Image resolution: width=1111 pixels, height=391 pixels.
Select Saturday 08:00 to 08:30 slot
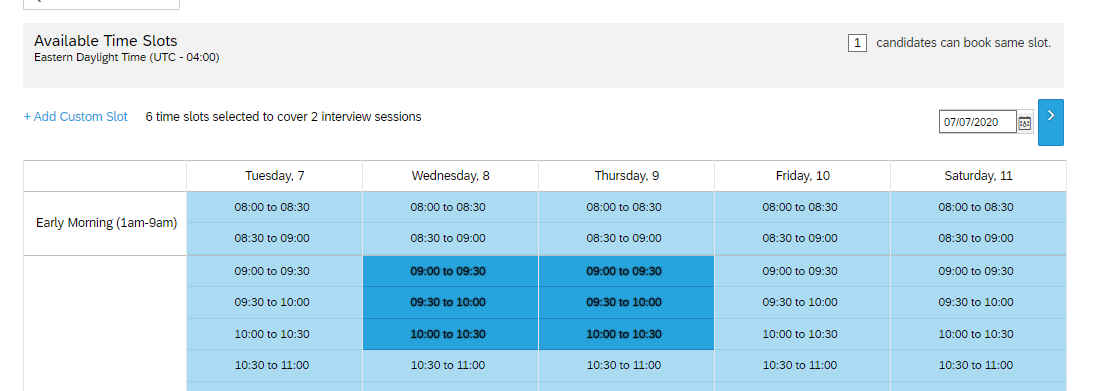pyautogui.click(x=978, y=208)
